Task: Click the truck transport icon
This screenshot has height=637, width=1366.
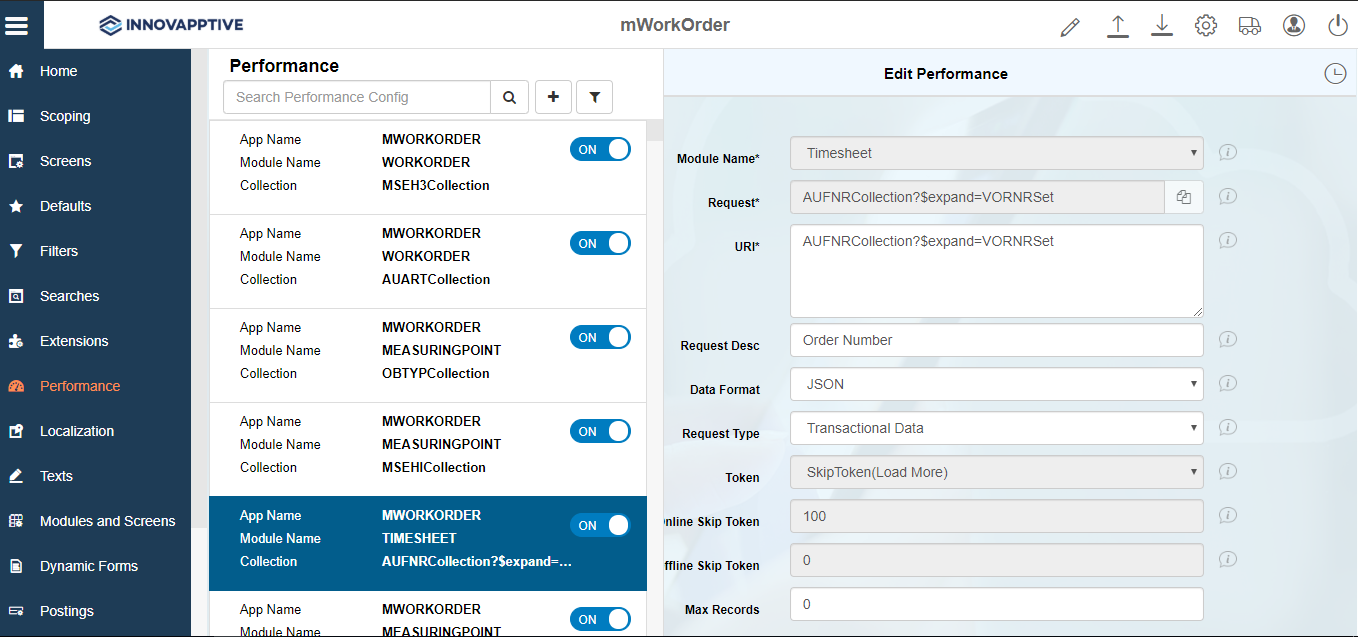Action: coord(1249,26)
